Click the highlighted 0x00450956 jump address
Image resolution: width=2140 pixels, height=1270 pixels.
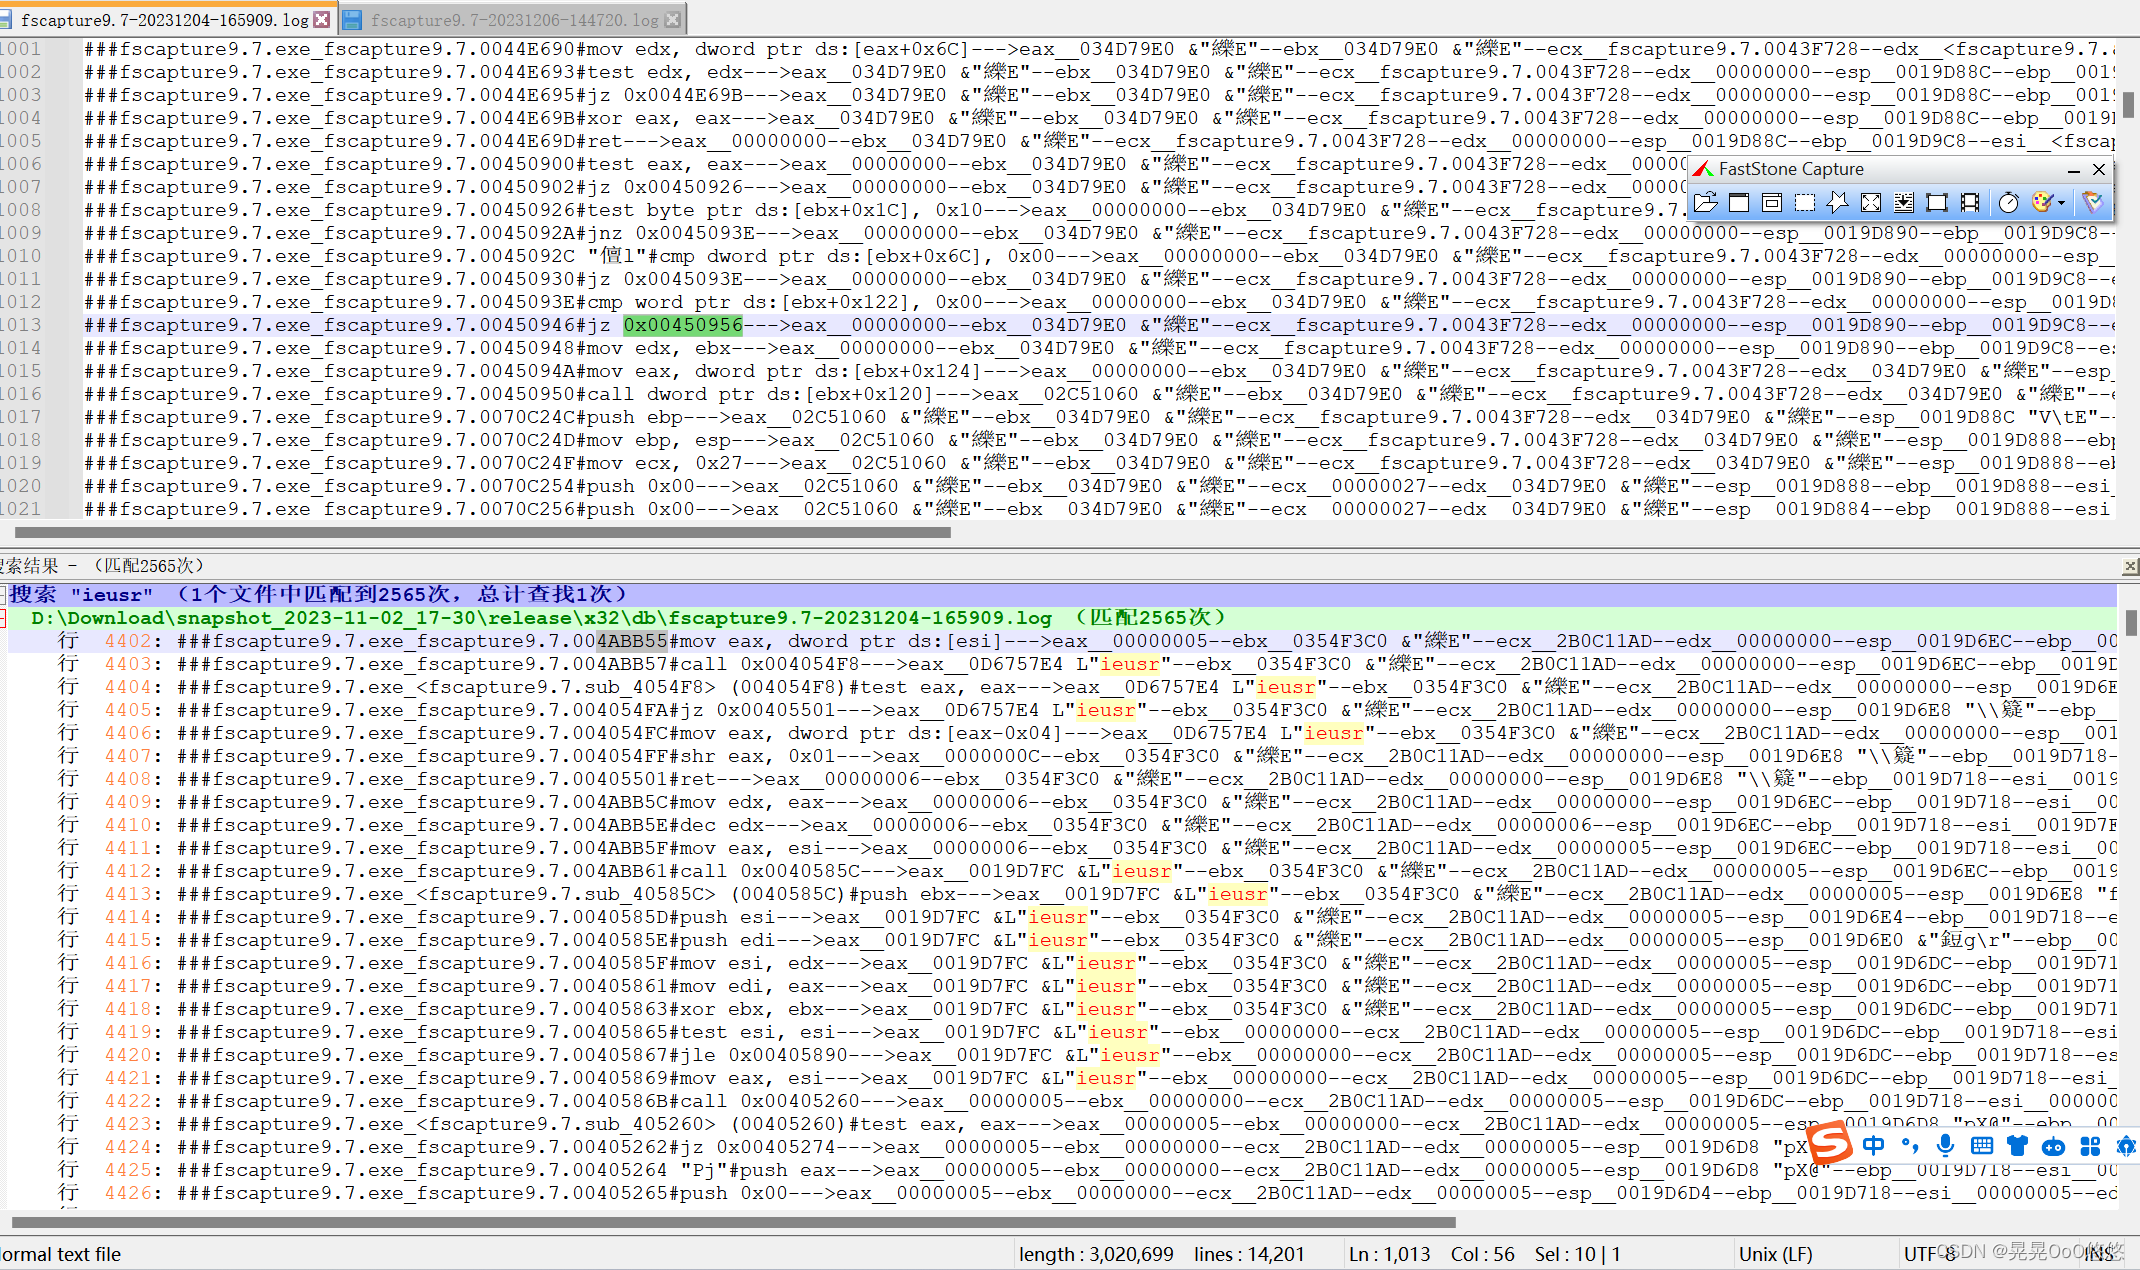683,324
